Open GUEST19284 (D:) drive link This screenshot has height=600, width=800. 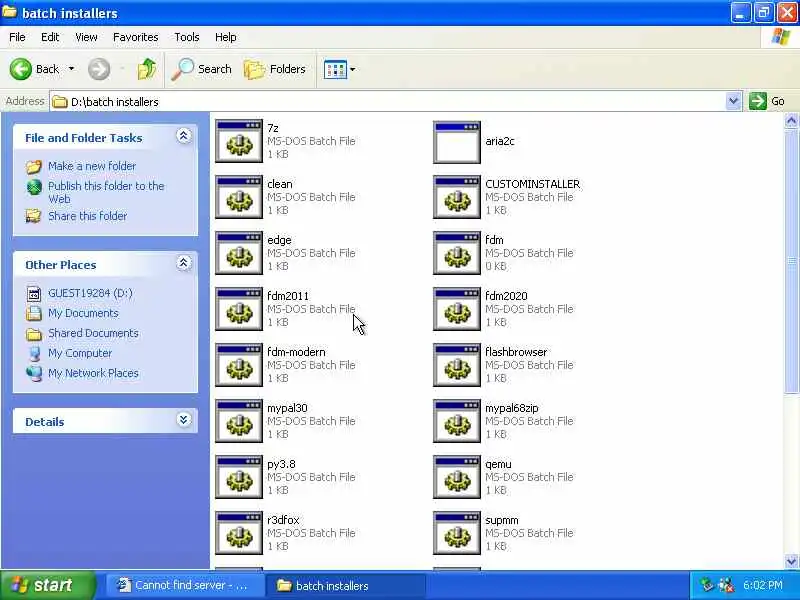tap(90, 293)
